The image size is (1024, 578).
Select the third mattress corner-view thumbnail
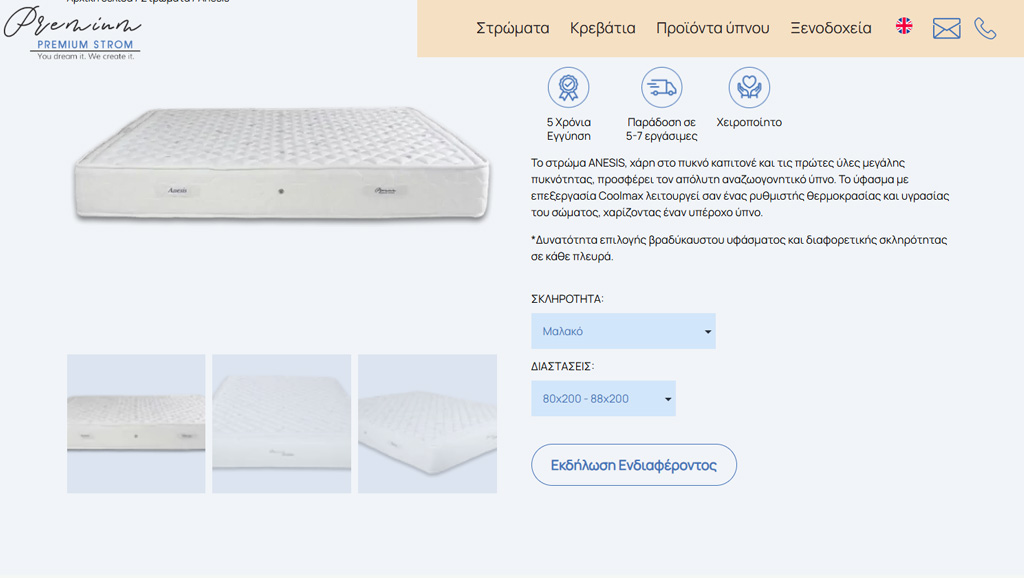pyautogui.click(x=427, y=424)
